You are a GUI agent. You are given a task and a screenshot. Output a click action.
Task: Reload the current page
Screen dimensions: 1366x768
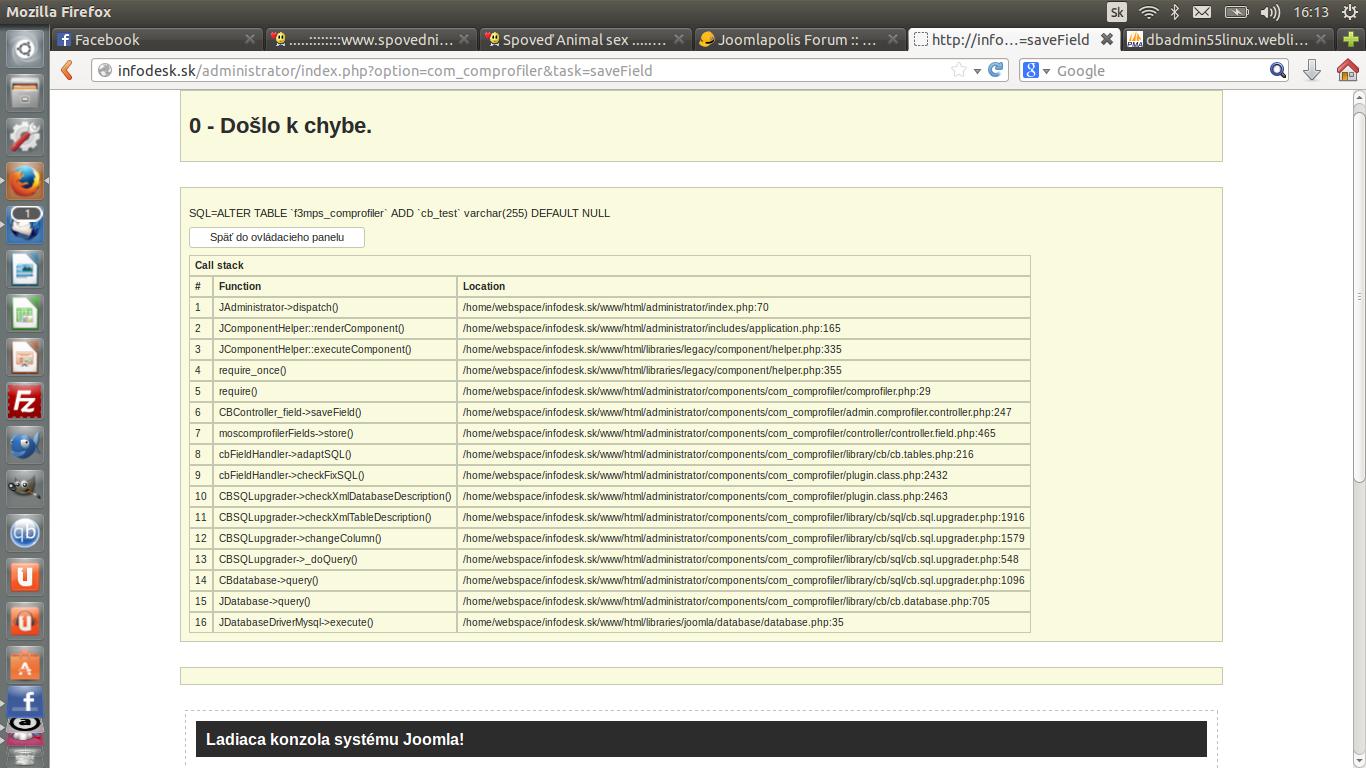(995, 70)
